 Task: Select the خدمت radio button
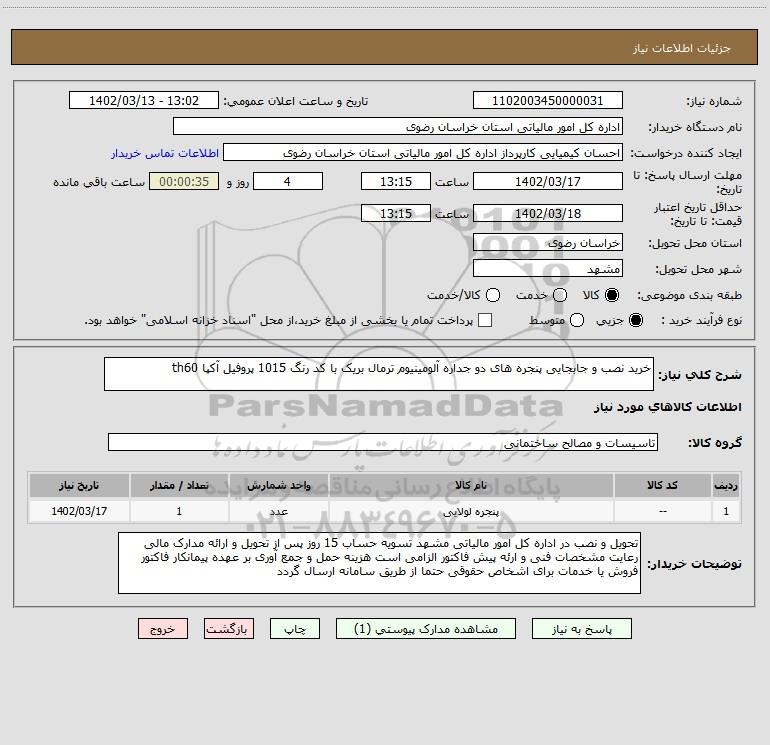click(x=560, y=295)
